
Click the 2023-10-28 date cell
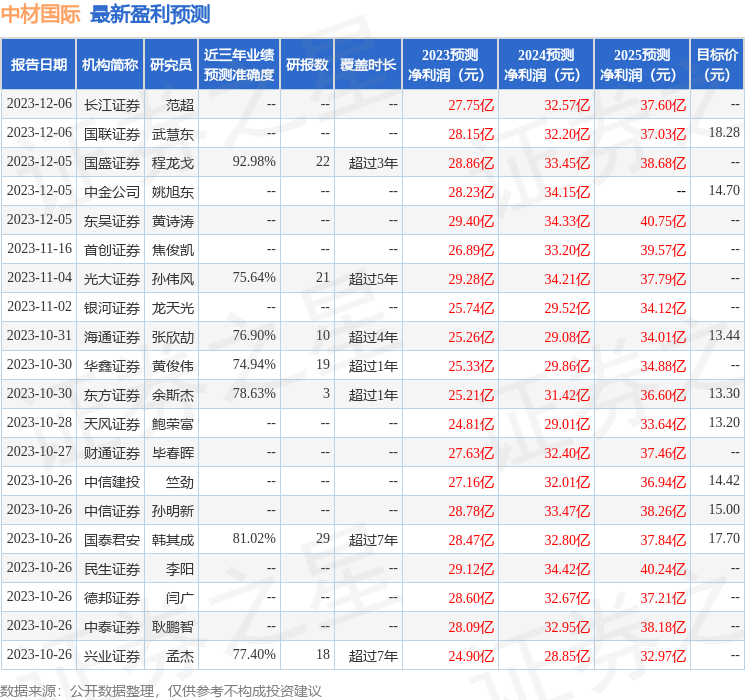click(x=39, y=422)
